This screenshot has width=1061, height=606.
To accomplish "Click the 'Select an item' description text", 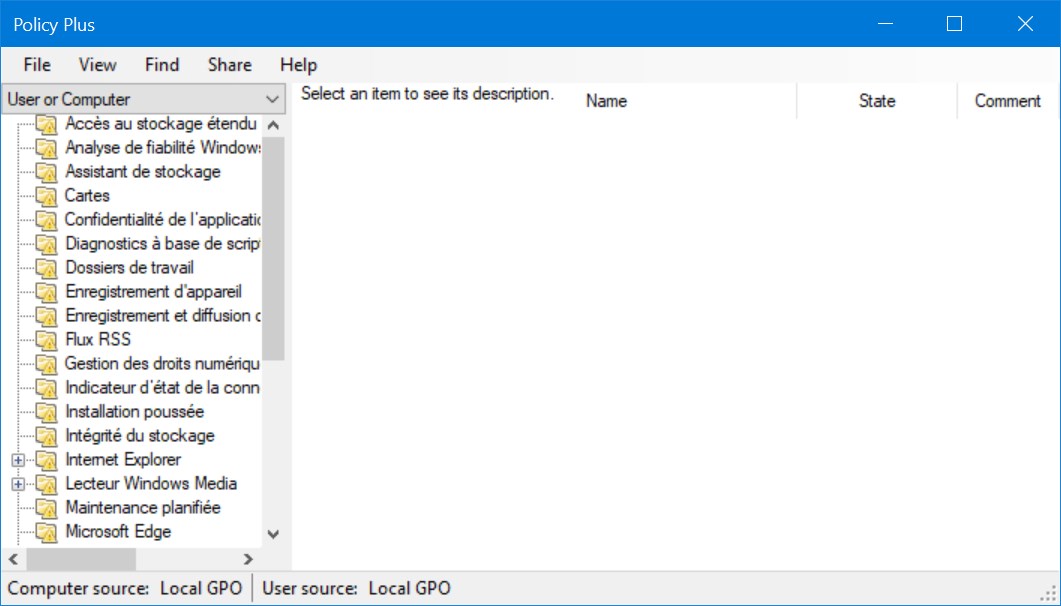I will click(x=428, y=94).
